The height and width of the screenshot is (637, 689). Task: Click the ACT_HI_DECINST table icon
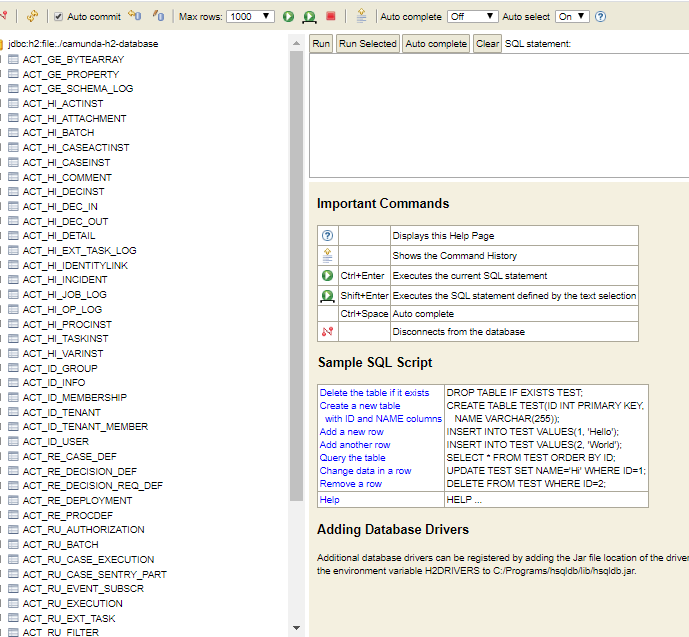click(x=14, y=192)
